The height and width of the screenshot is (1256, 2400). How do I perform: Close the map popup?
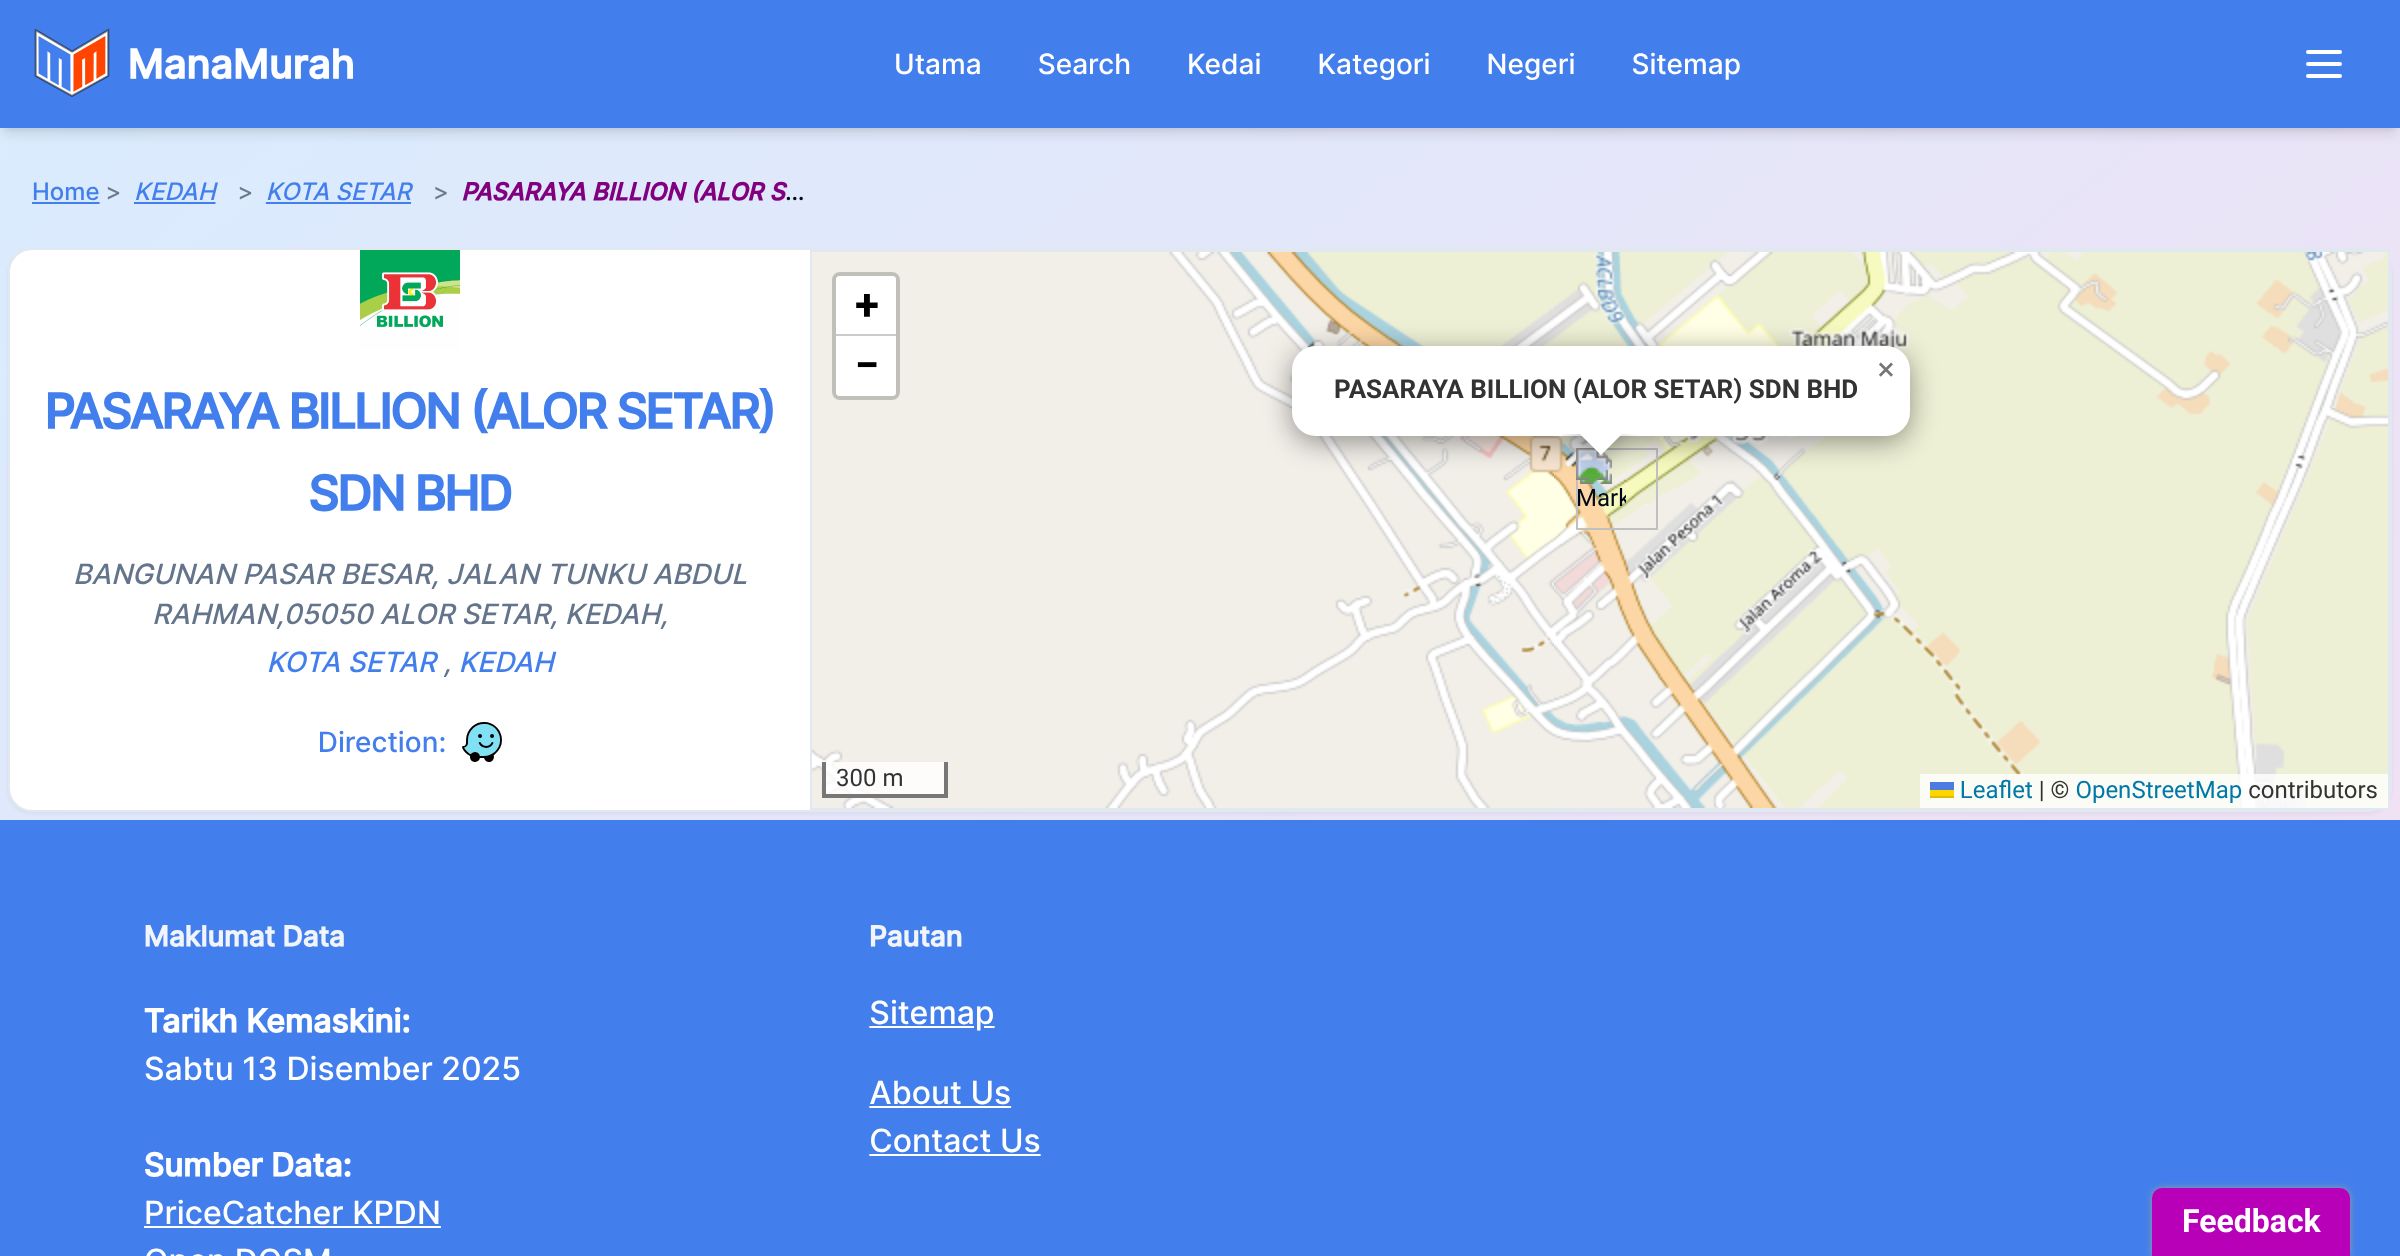(x=1885, y=370)
